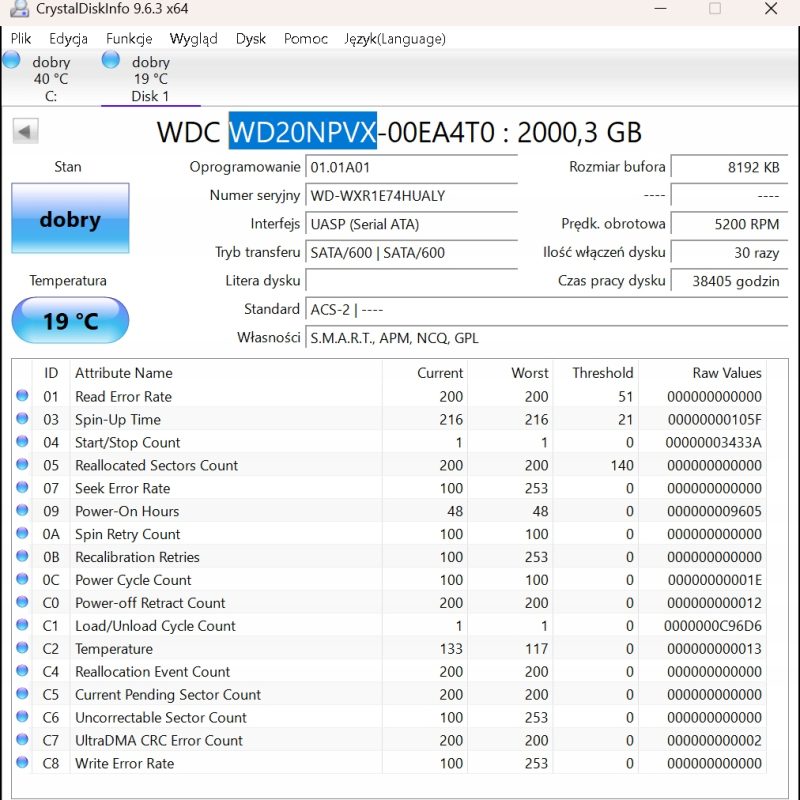Viewport: 800px width, 800px height.
Task: Open the Wygląd menu
Action: pyautogui.click(x=193, y=39)
